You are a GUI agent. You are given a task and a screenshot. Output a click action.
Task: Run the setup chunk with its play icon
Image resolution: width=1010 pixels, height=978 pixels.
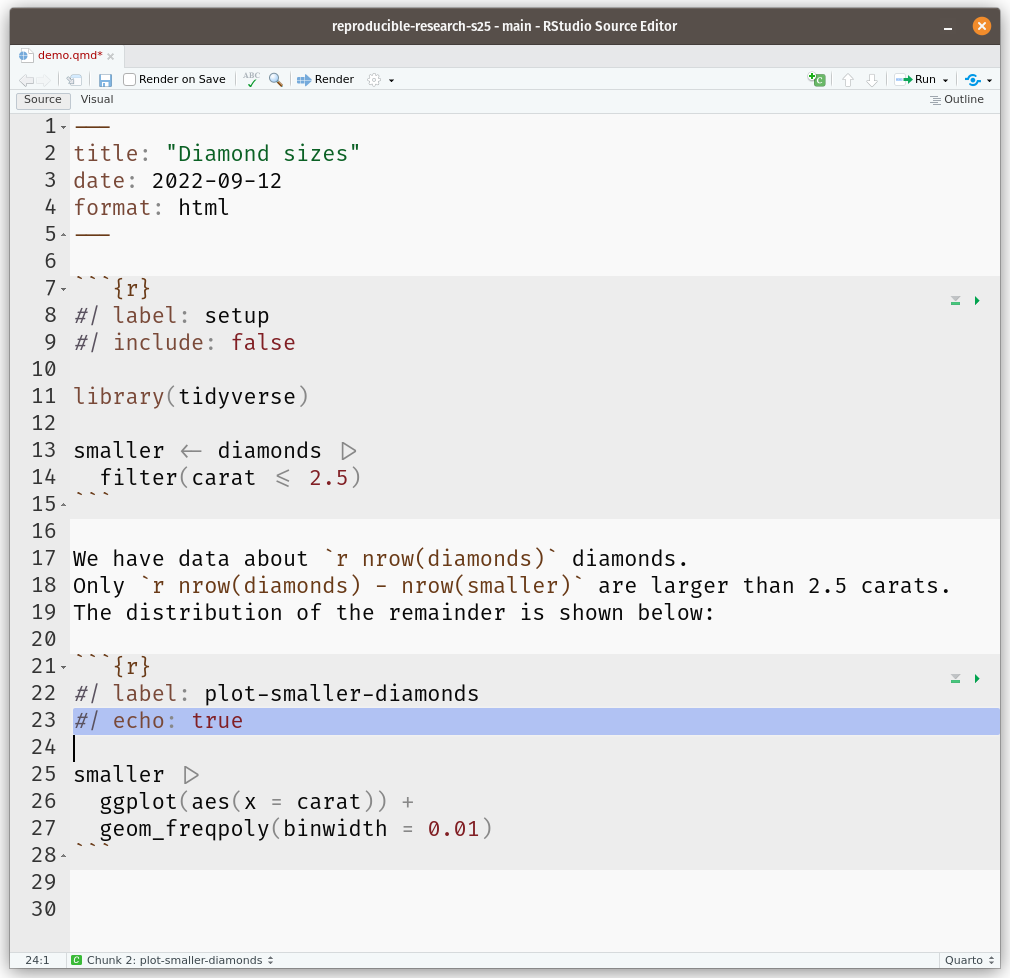pyautogui.click(x=977, y=301)
